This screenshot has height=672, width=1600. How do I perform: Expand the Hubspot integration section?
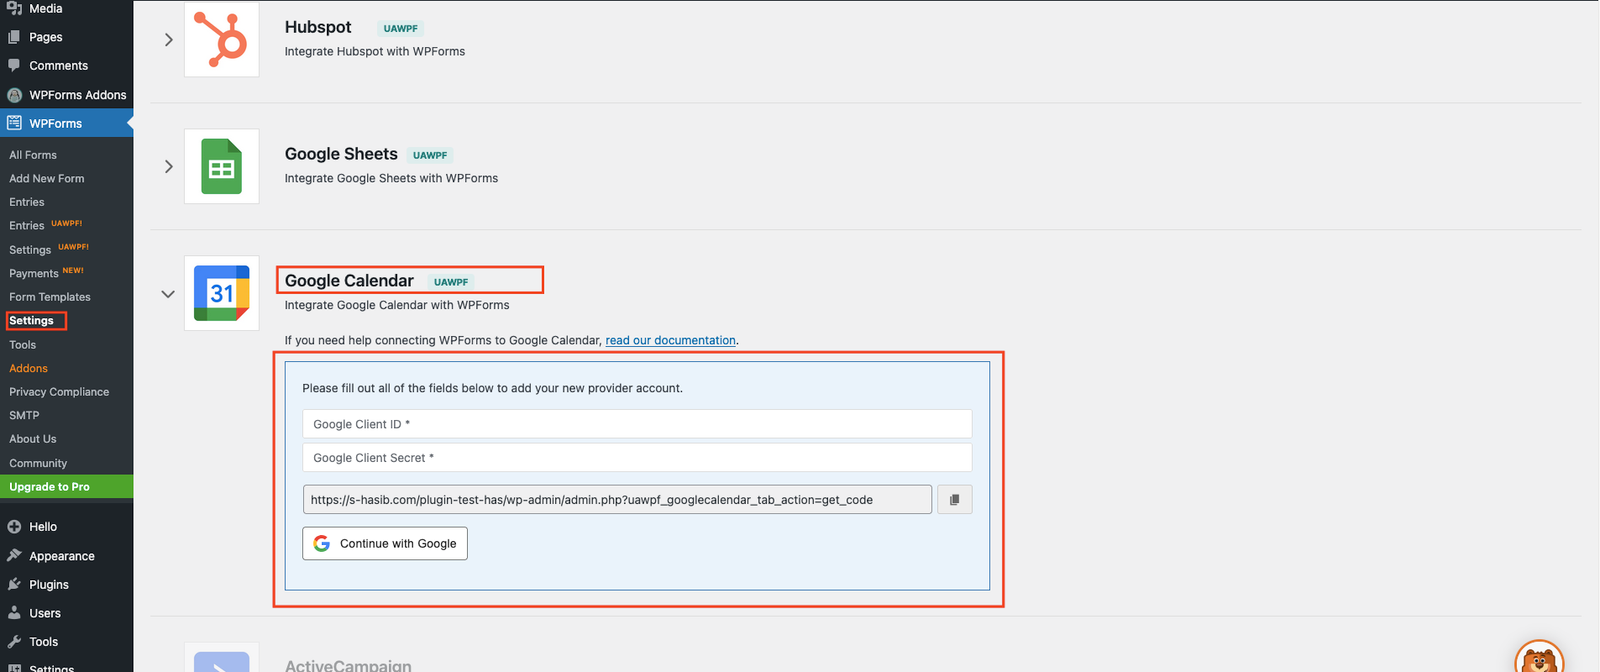168,40
